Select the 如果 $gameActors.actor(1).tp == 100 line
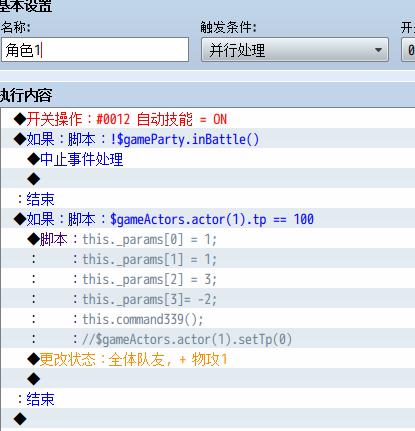Viewport: 415px width, 431px height. [x=208, y=219]
